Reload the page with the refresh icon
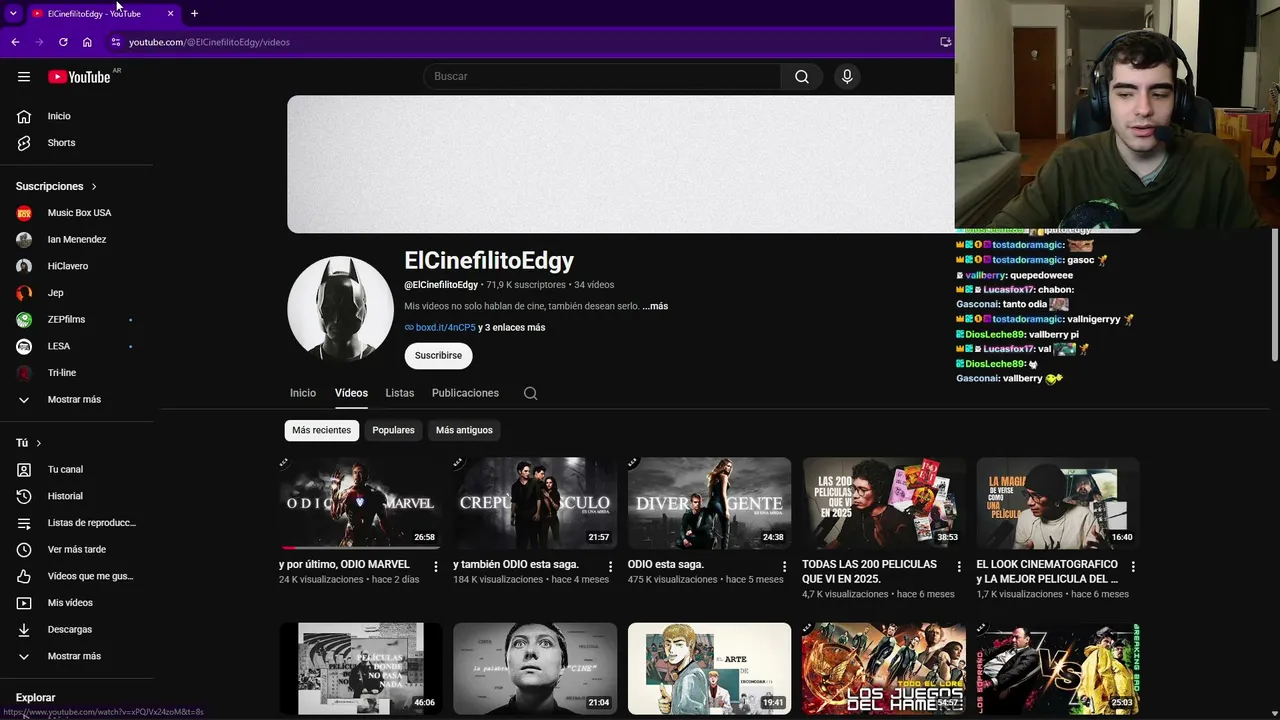This screenshot has height=720, width=1280. click(63, 42)
